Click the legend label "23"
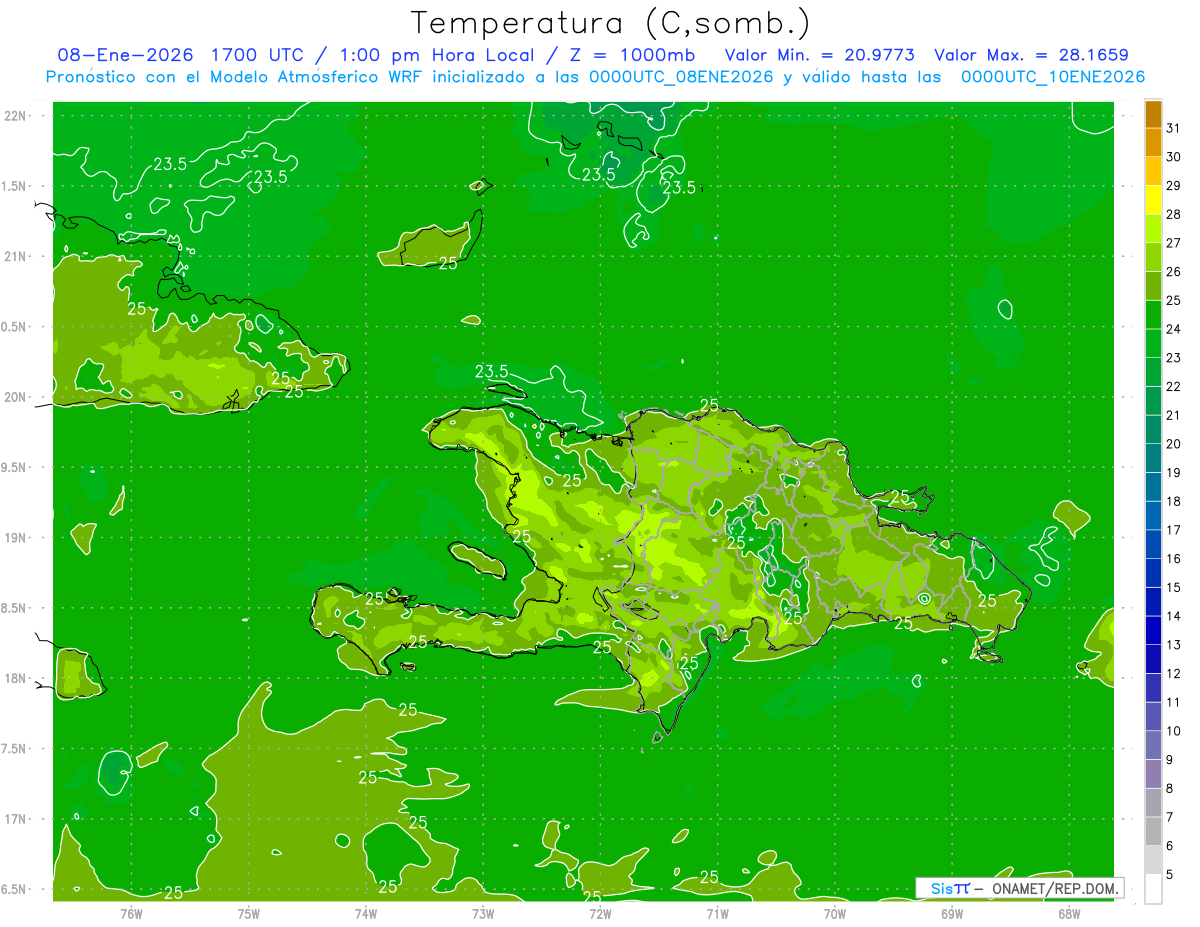Image resolution: width=1200 pixels, height=927 pixels. [1174, 358]
